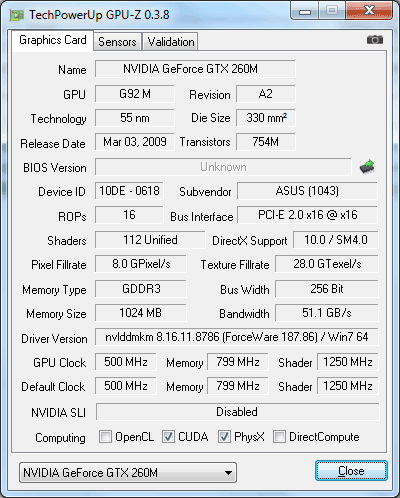The height and width of the screenshot is (498, 400).
Task: Click the DirectX Support field 10.0 / SM4.0
Action: (336, 240)
